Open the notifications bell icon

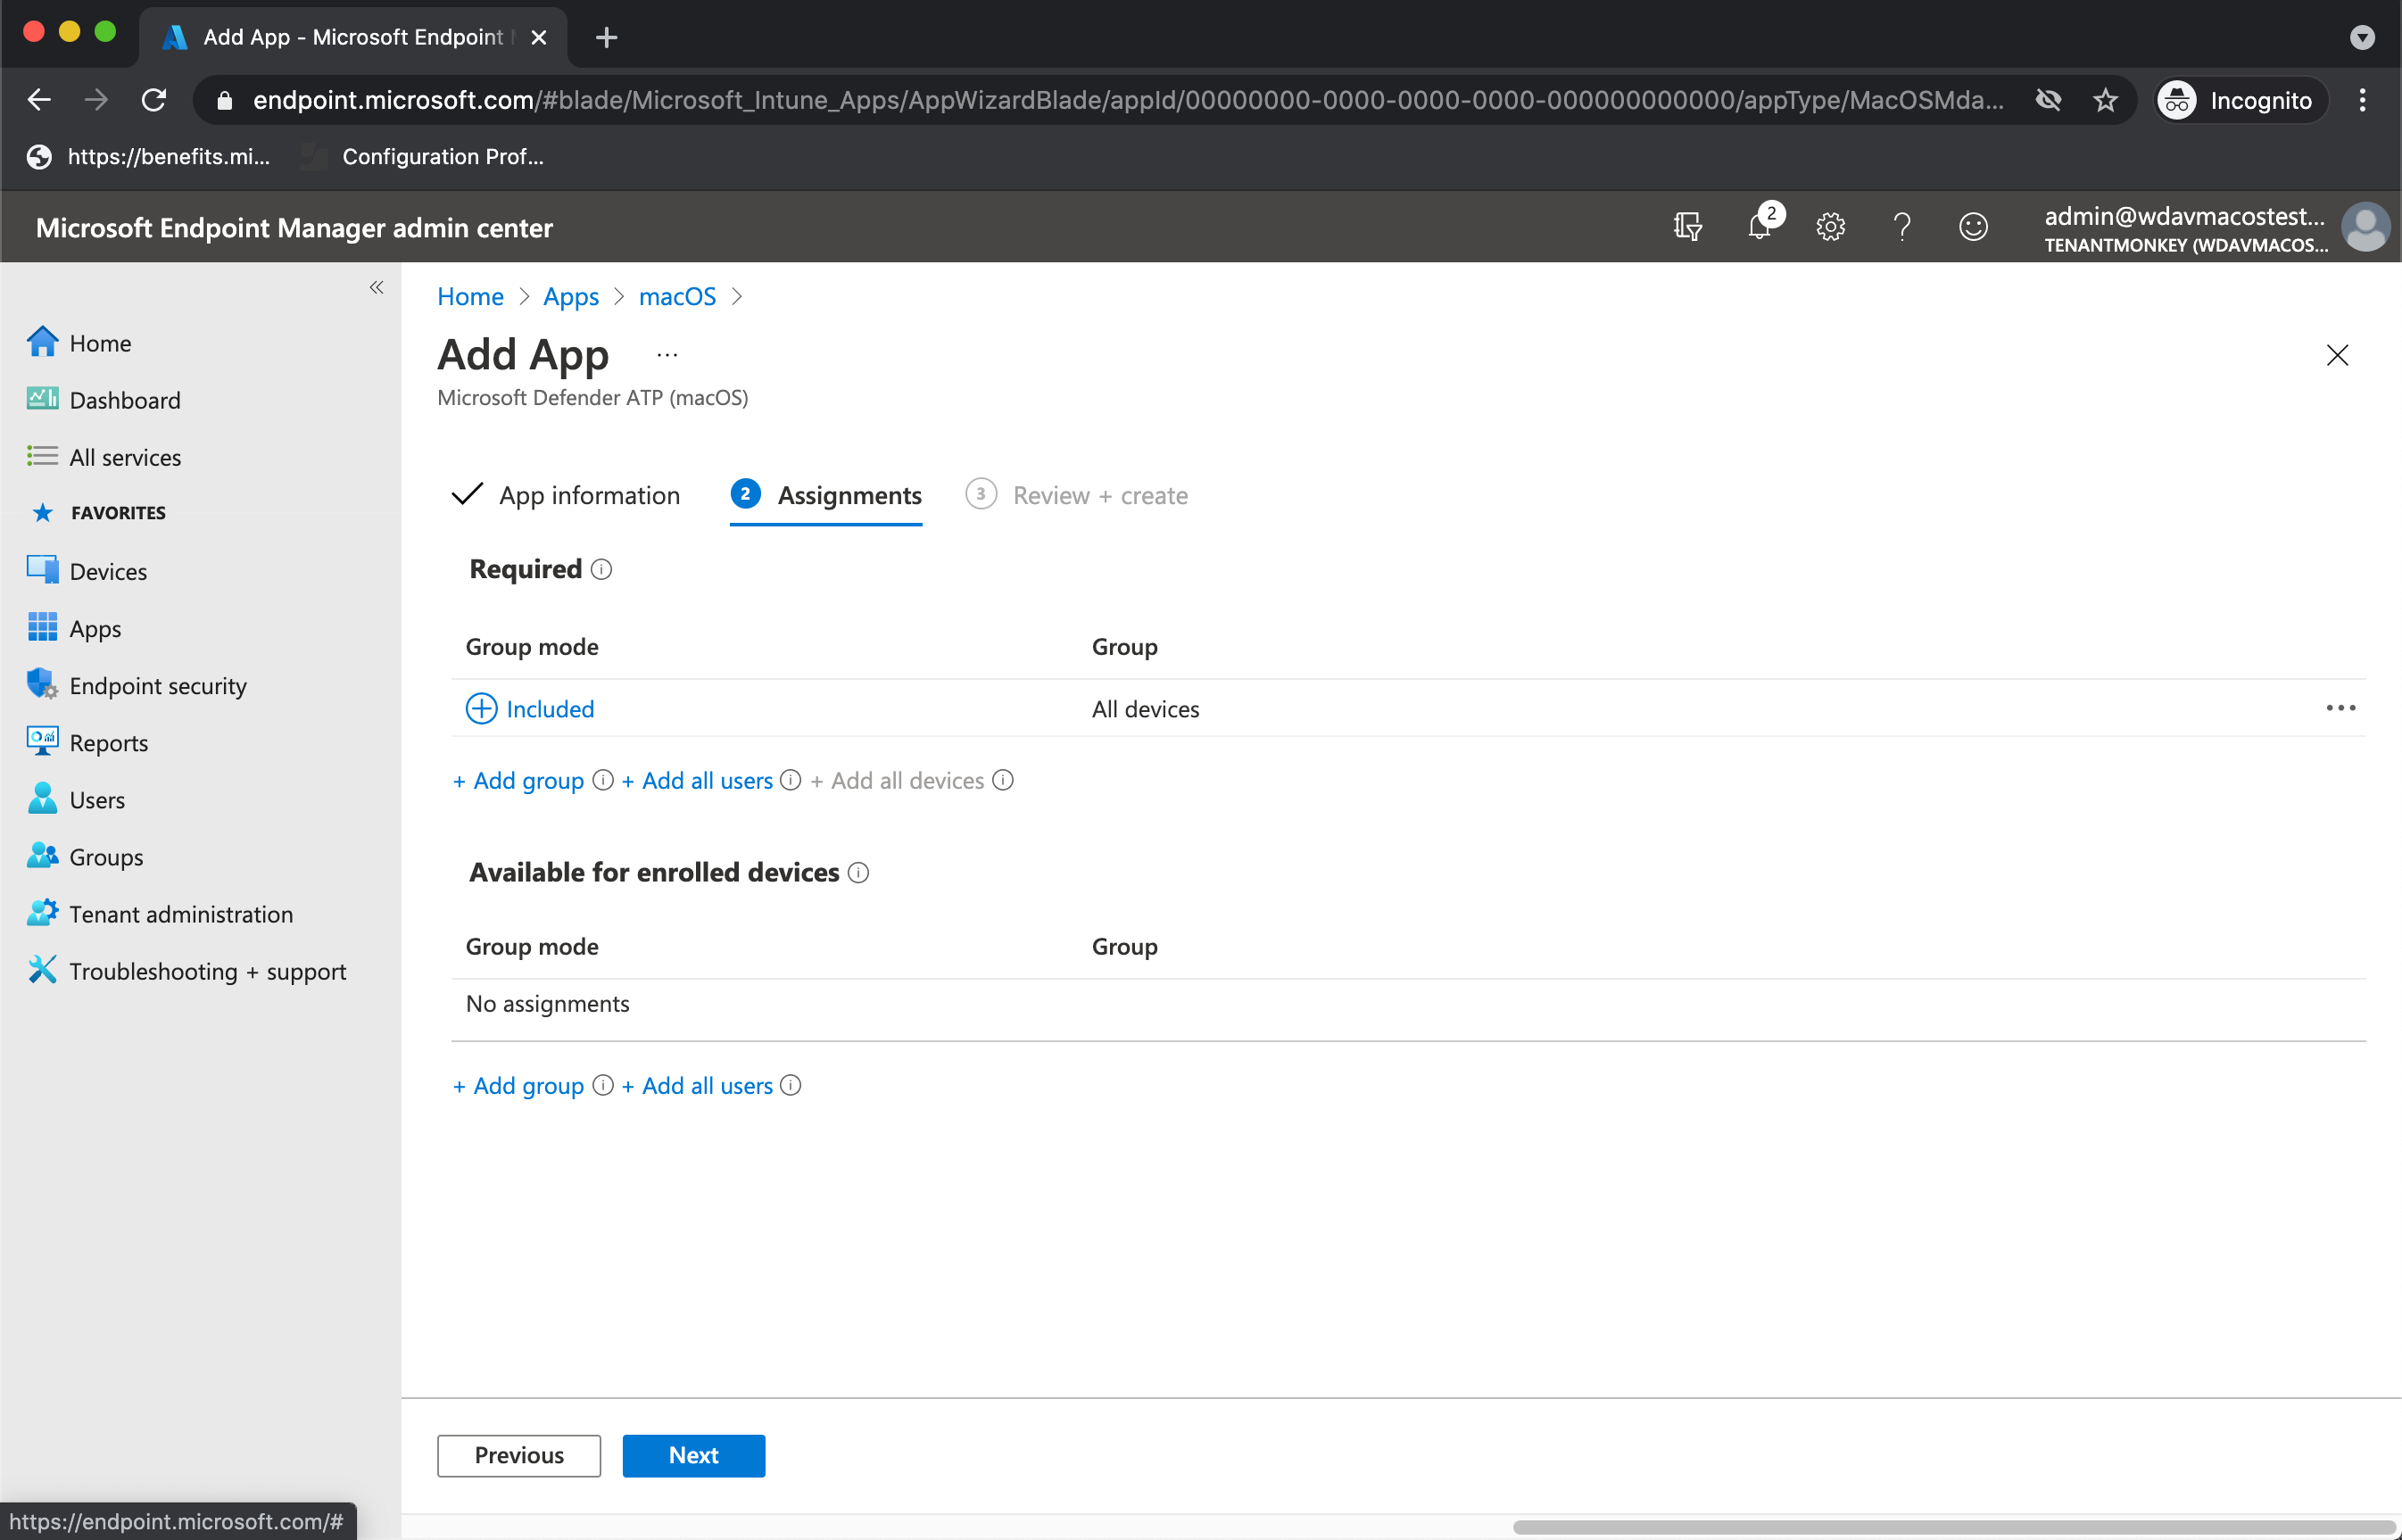click(x=1759, y=227)
